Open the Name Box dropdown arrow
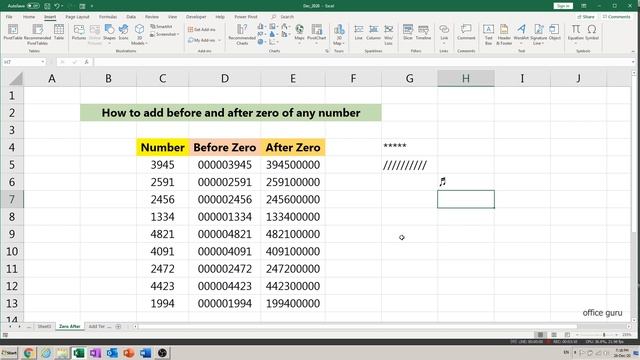This screenshot has width=640, height=360. point(42,62)
